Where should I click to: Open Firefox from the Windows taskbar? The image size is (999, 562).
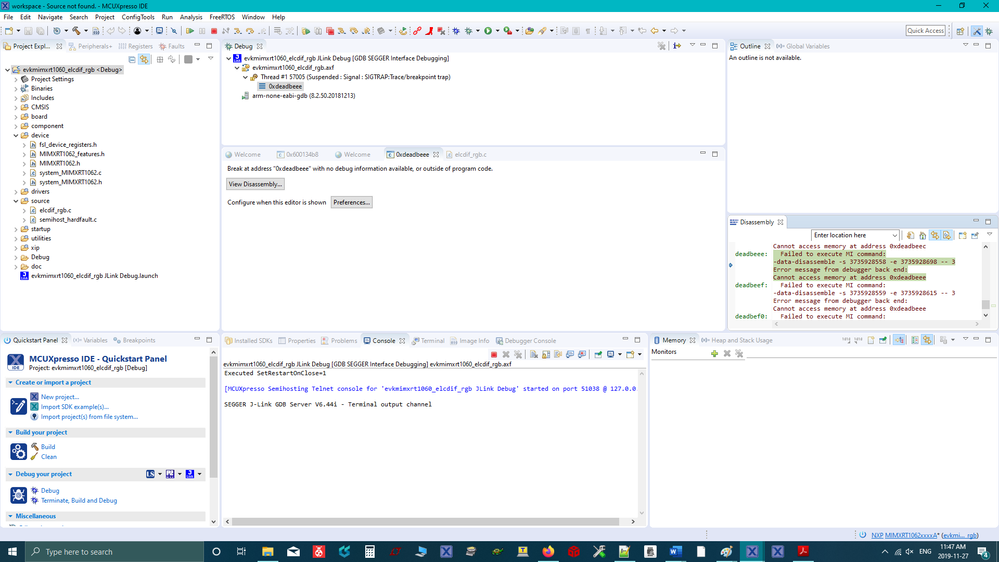[548, 552]
